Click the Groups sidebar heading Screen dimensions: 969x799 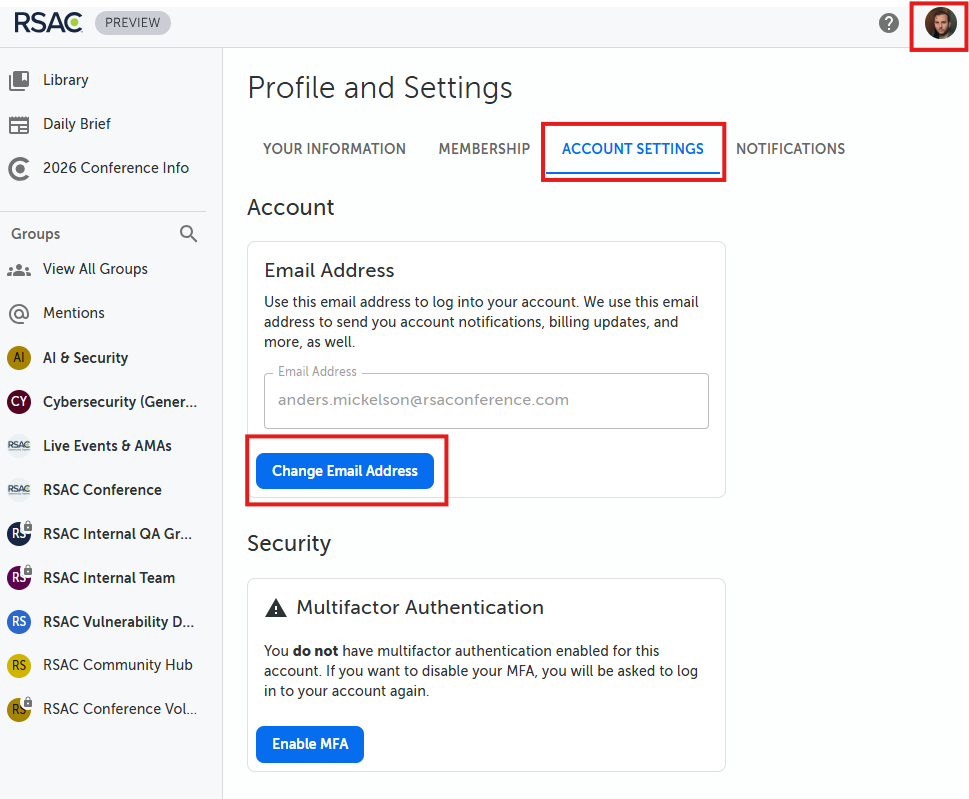pos(36,234)
